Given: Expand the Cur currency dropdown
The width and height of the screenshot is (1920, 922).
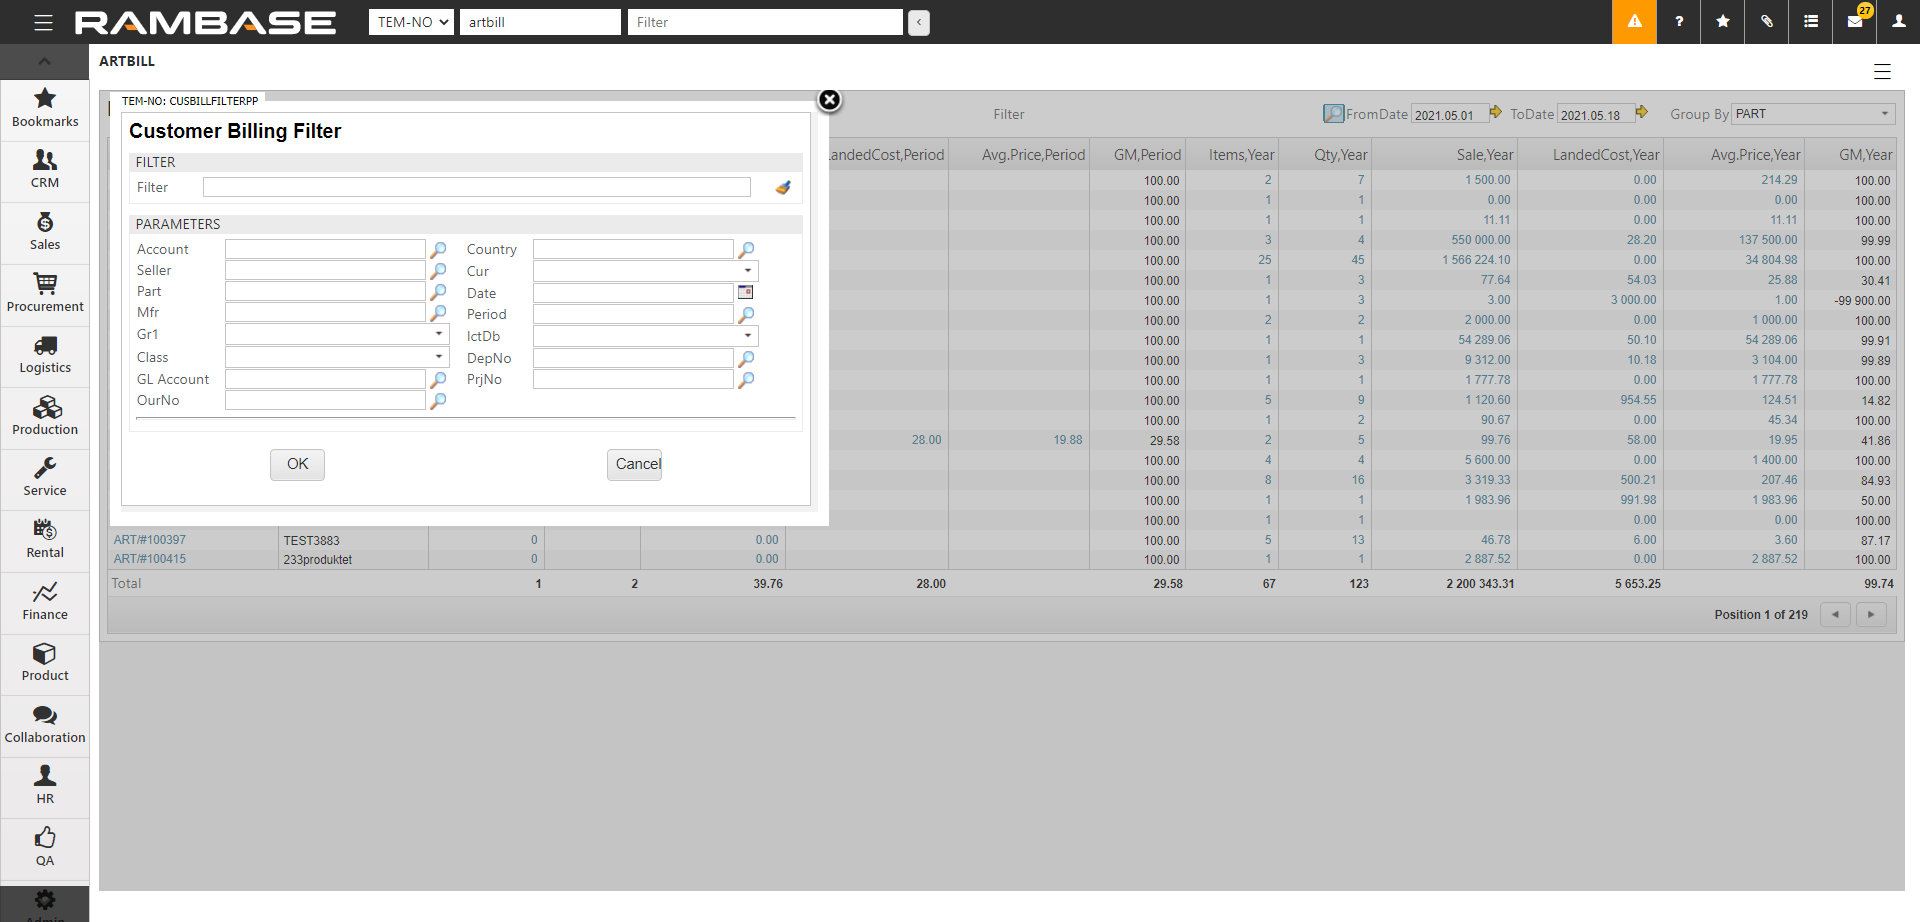Looking at the screenshot, I should click(x=747, y=271).
